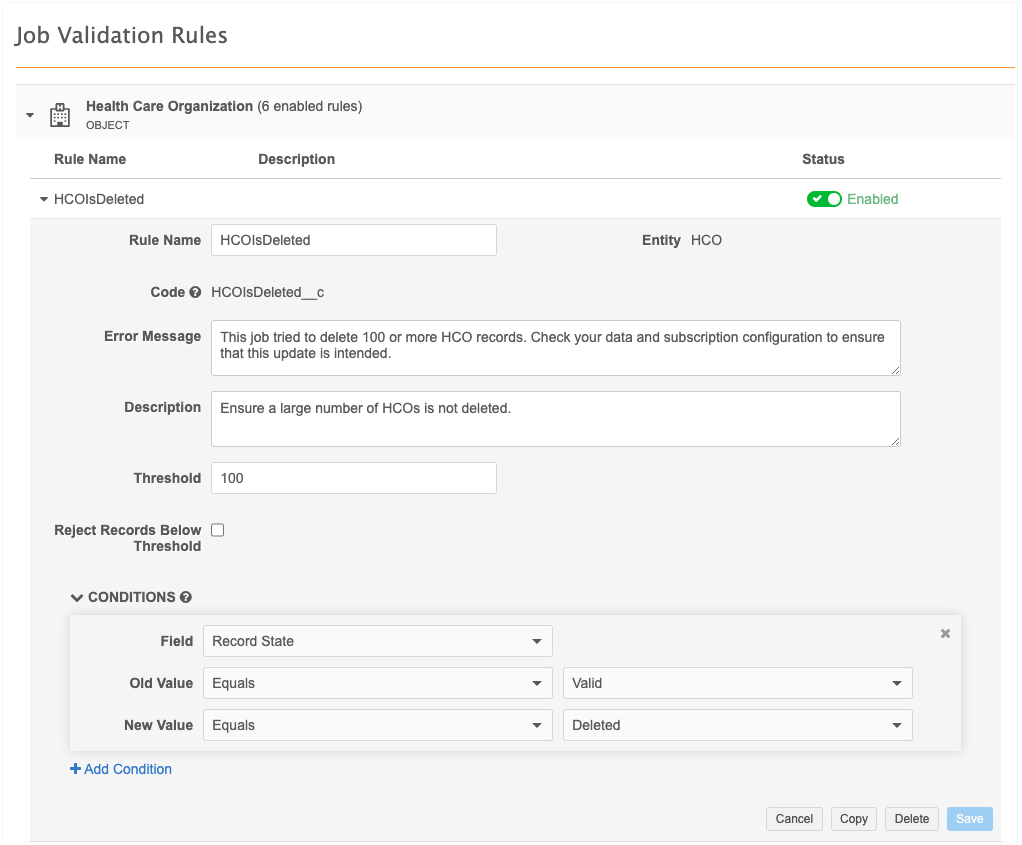Collapse the Health Care Organization section
This screenshot has height=845, width=1022.
point(30,115)
